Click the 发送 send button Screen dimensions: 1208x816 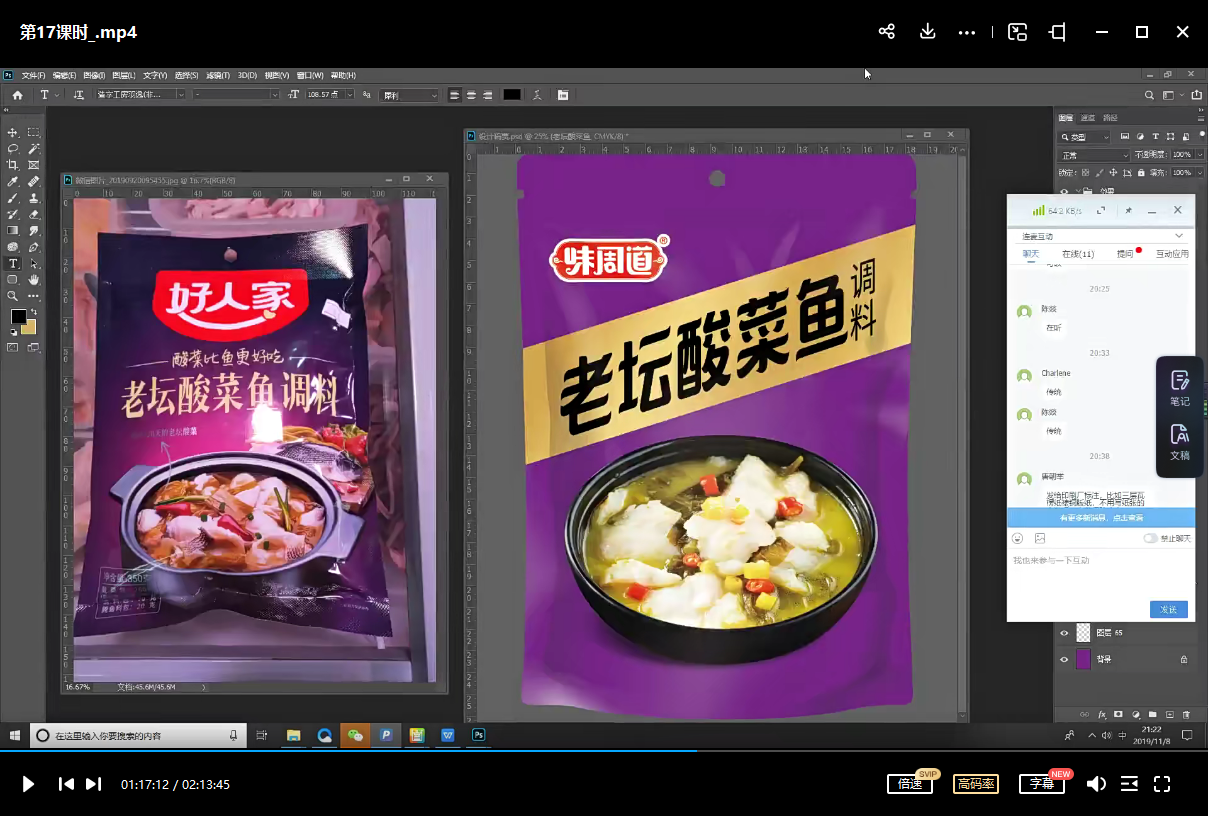coord(1169,609)
